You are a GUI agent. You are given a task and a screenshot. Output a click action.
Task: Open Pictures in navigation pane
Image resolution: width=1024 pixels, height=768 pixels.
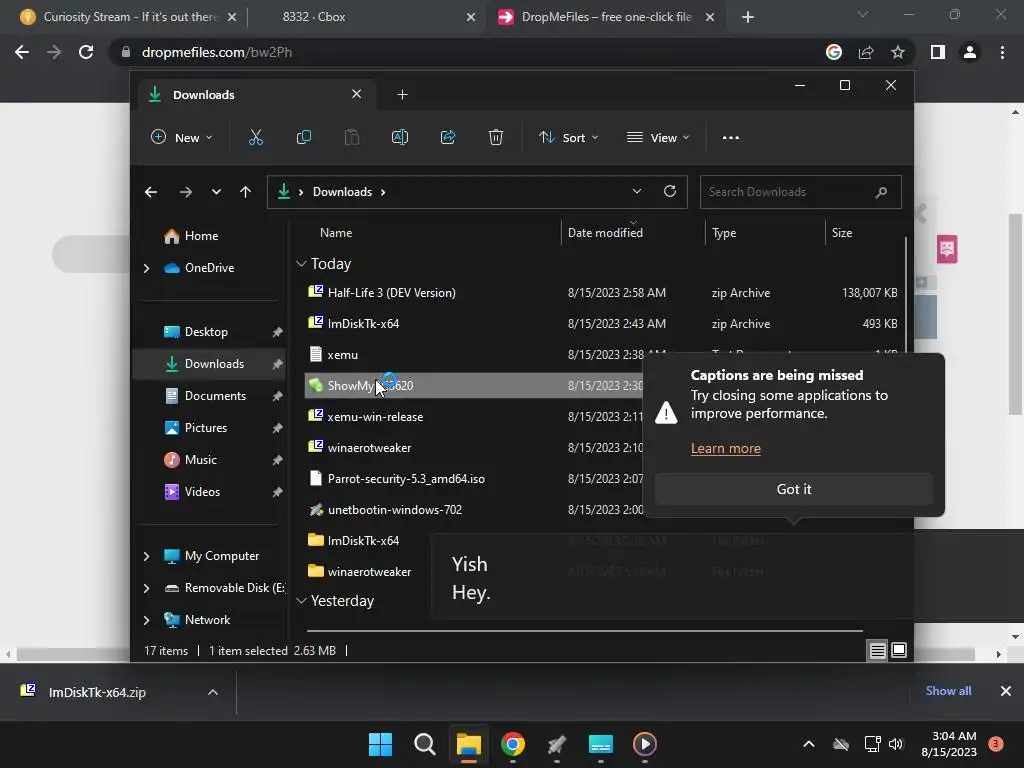click(x=205, y=428)
